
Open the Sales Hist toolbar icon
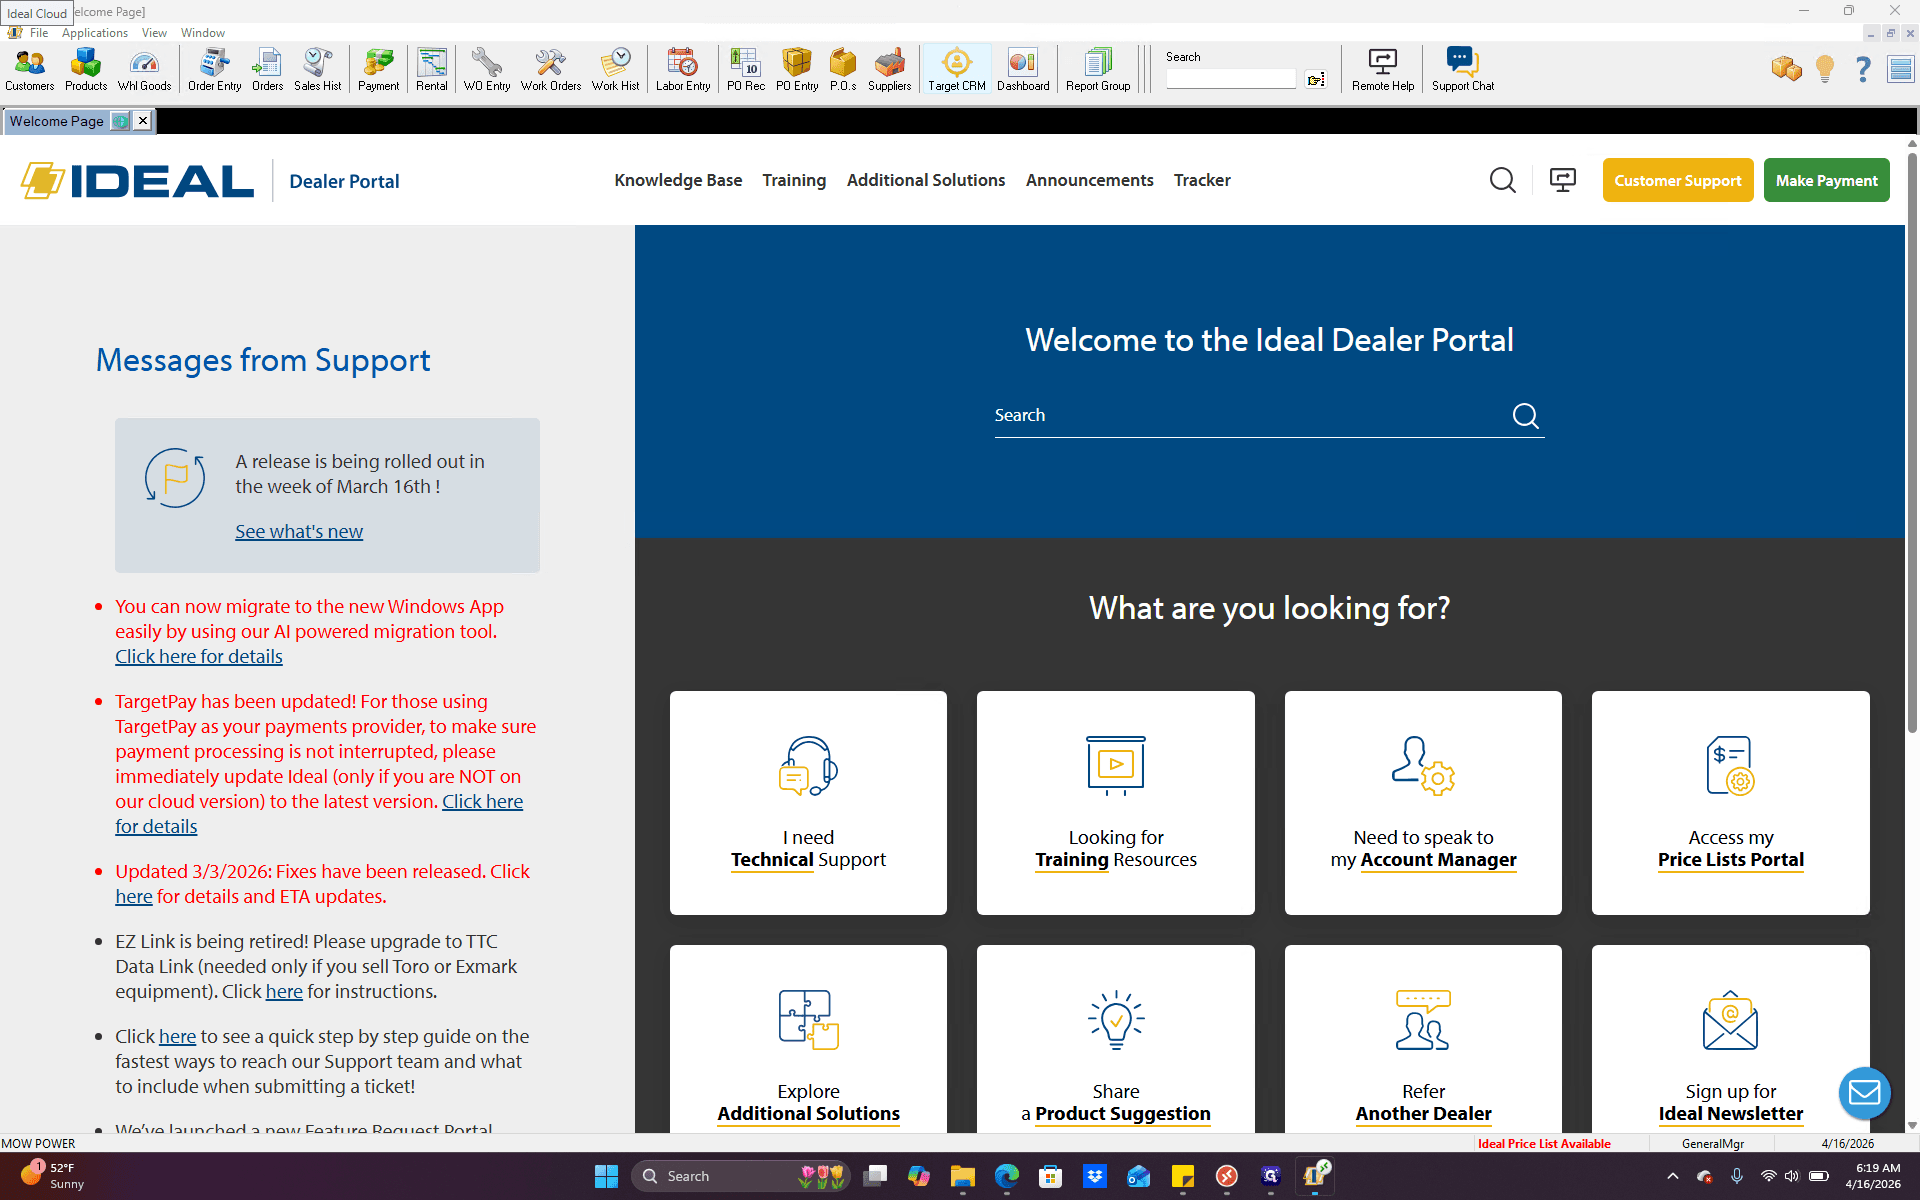[317, 69]
